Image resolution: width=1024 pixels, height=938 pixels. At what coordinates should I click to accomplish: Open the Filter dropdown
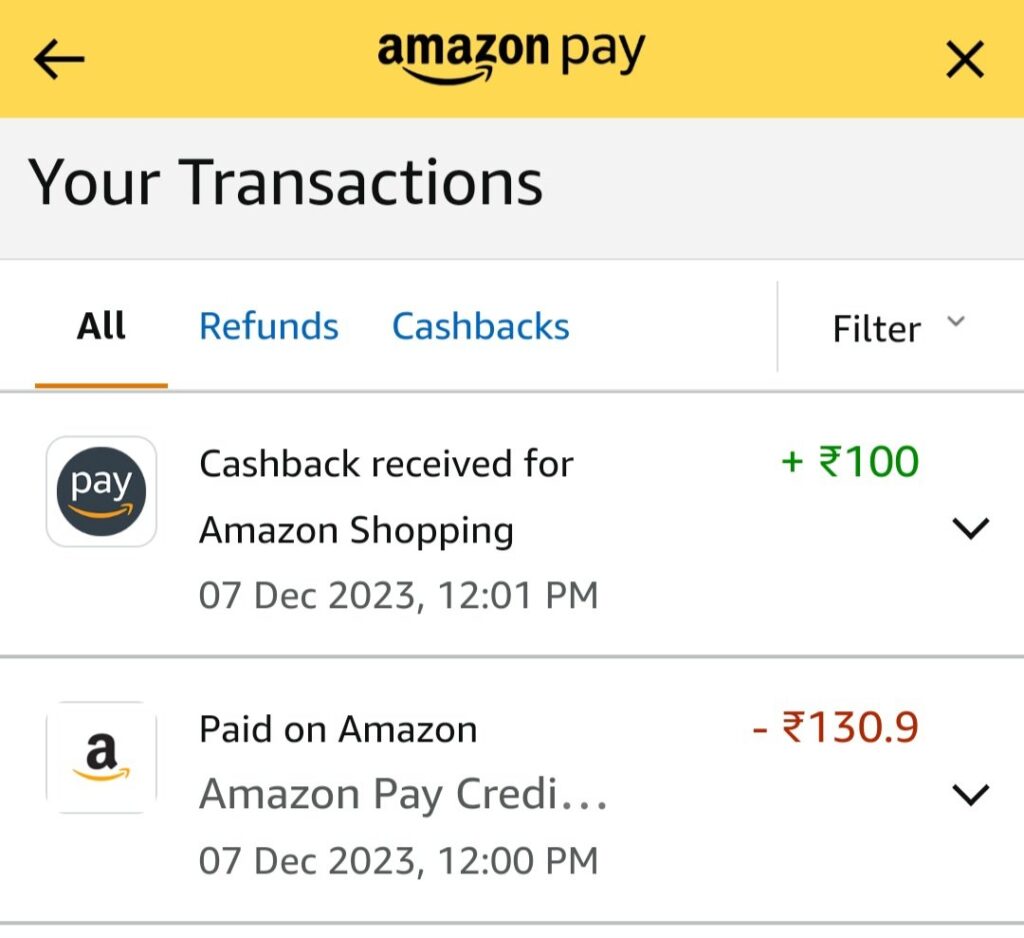(898, 328)
